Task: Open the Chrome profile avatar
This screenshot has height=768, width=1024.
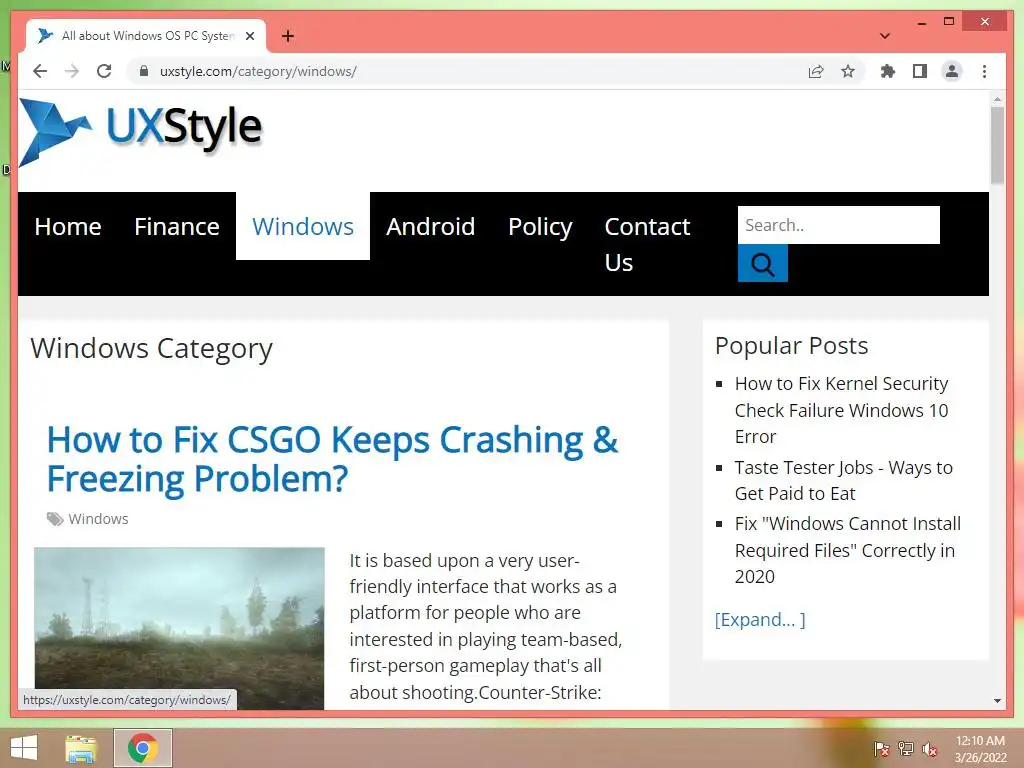Action: (x=952, y=71)
